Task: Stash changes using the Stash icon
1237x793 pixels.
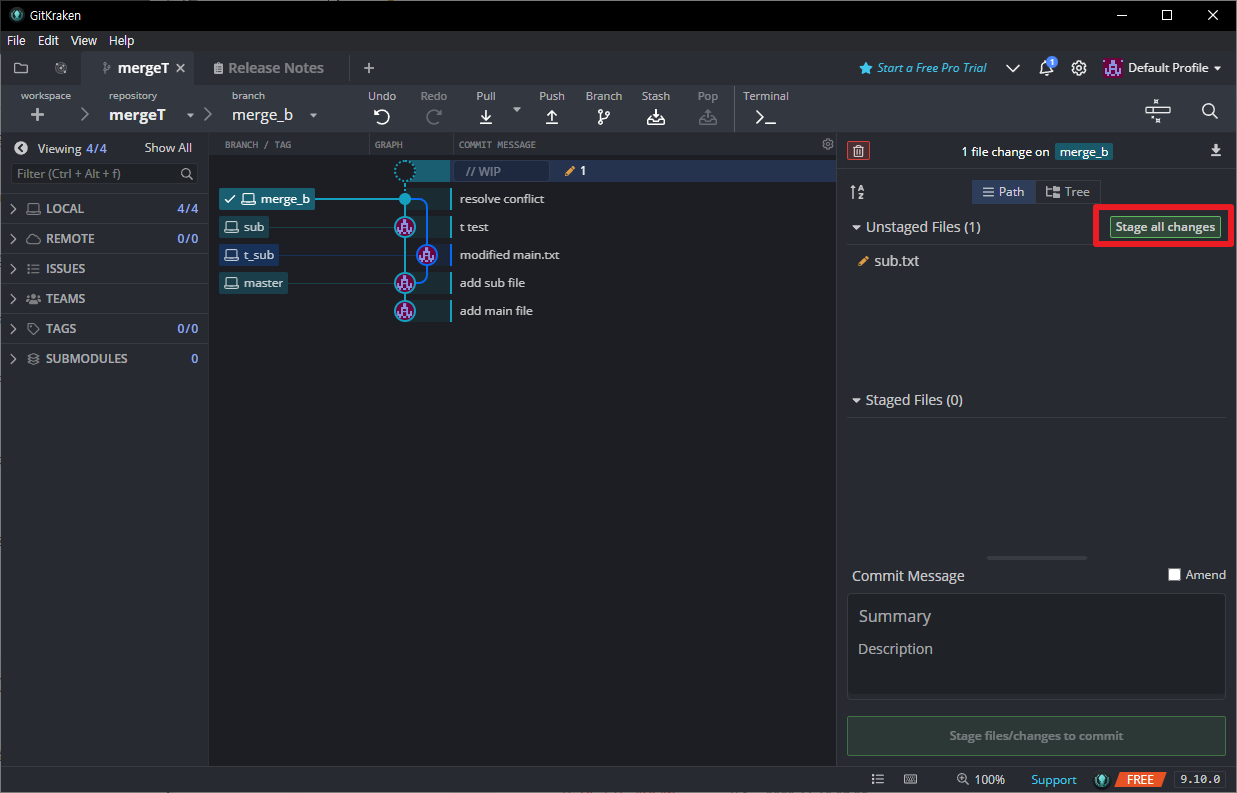Action: pos(656,116)
